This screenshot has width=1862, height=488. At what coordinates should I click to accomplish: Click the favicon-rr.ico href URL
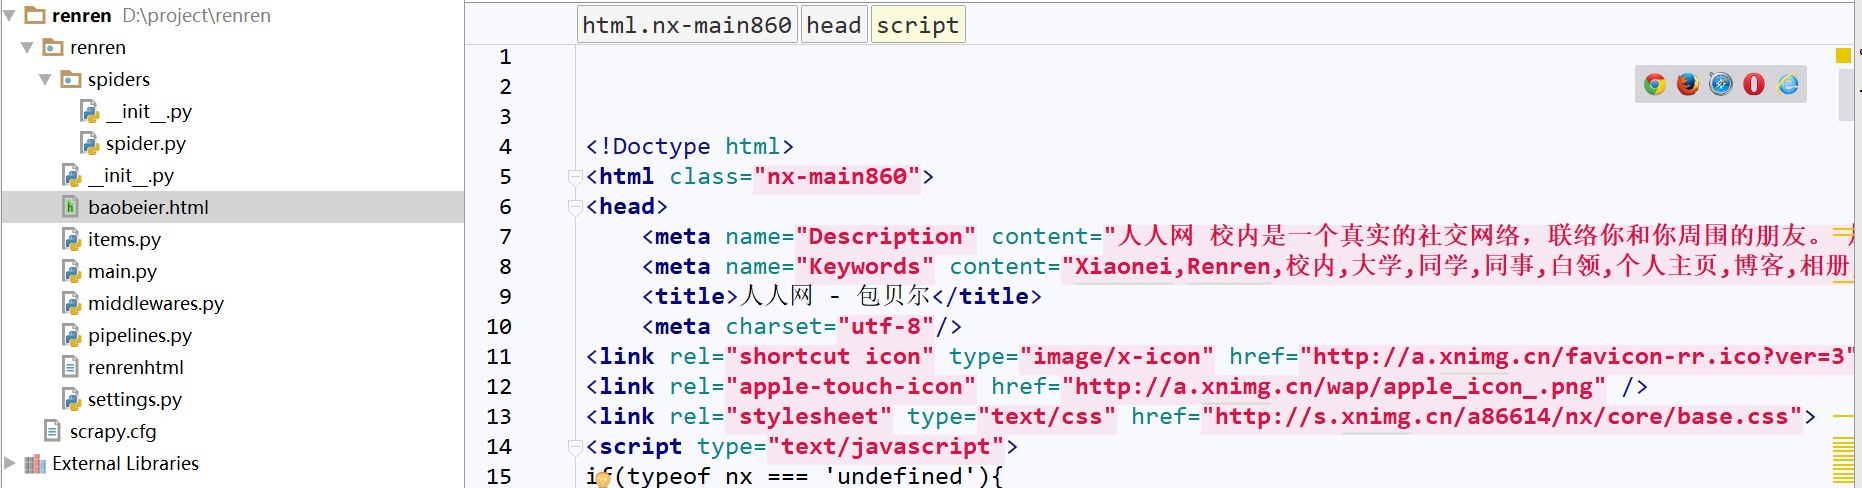tap(1578, 357)
